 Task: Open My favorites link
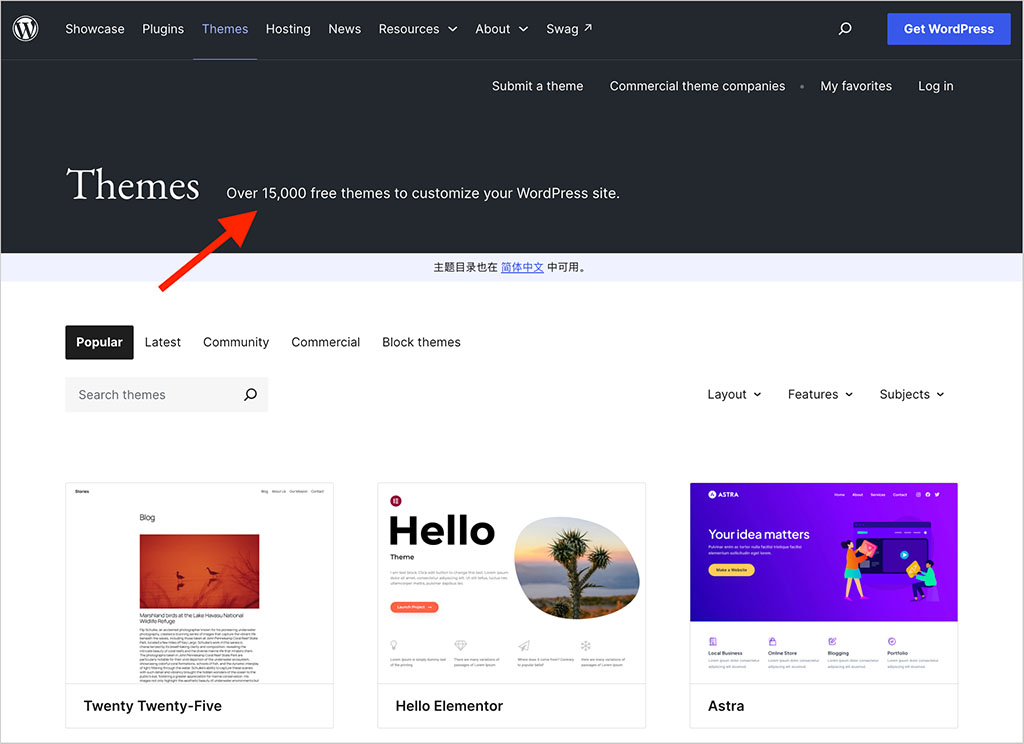click(856, 86)
